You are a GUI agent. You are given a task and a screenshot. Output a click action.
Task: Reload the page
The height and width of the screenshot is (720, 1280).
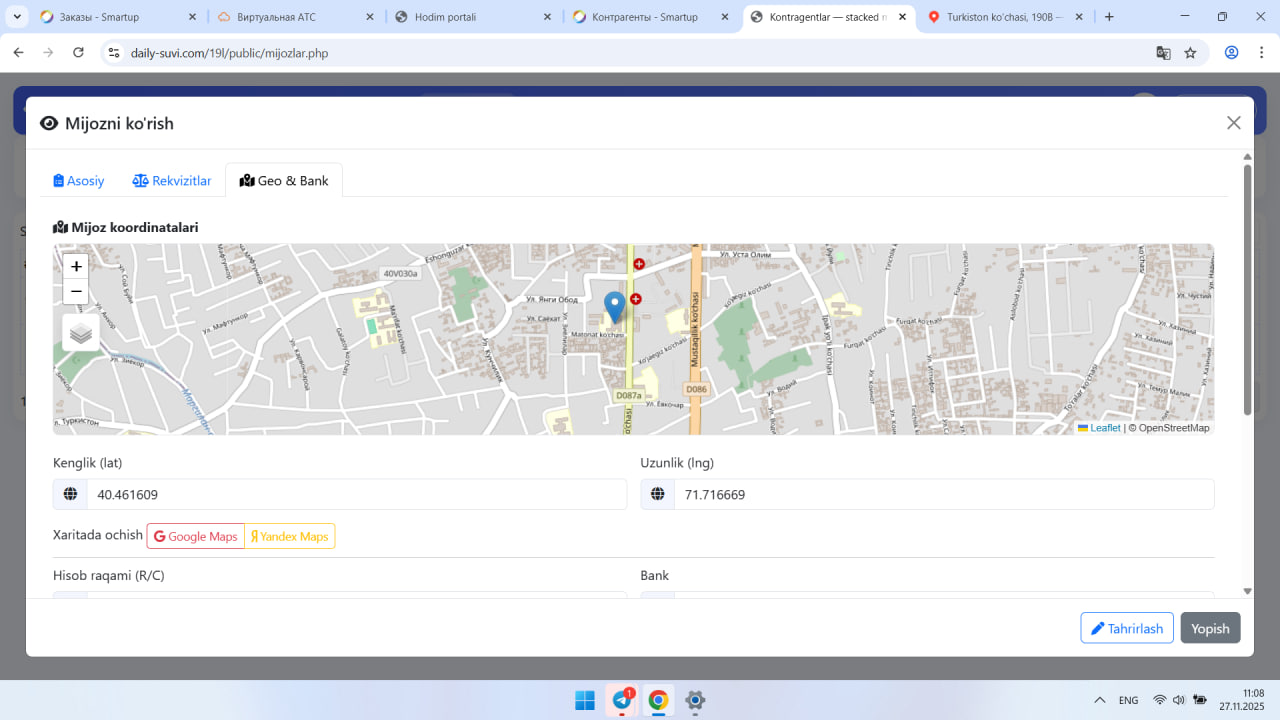(x=78, y=53)
